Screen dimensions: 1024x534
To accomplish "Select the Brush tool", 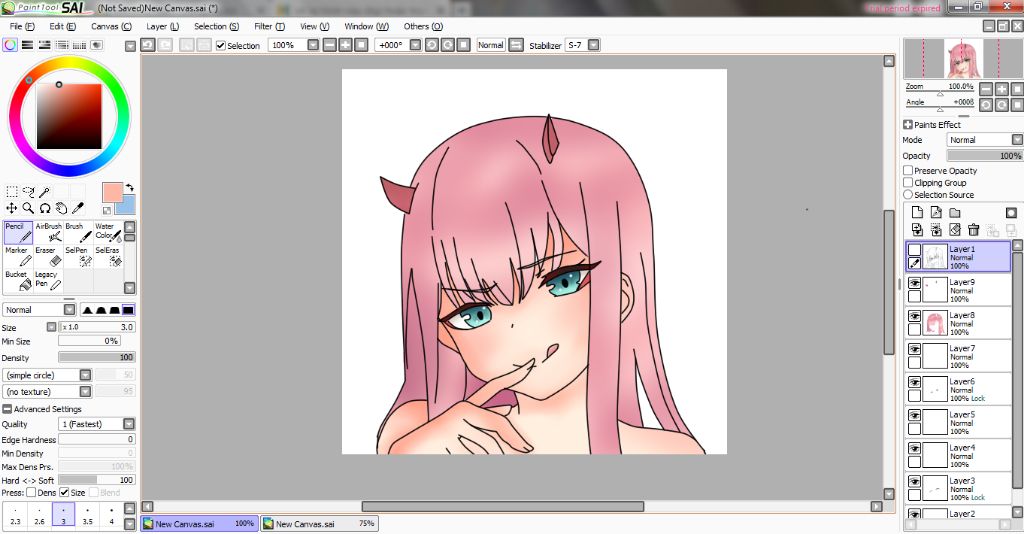I will click(78, 232).
